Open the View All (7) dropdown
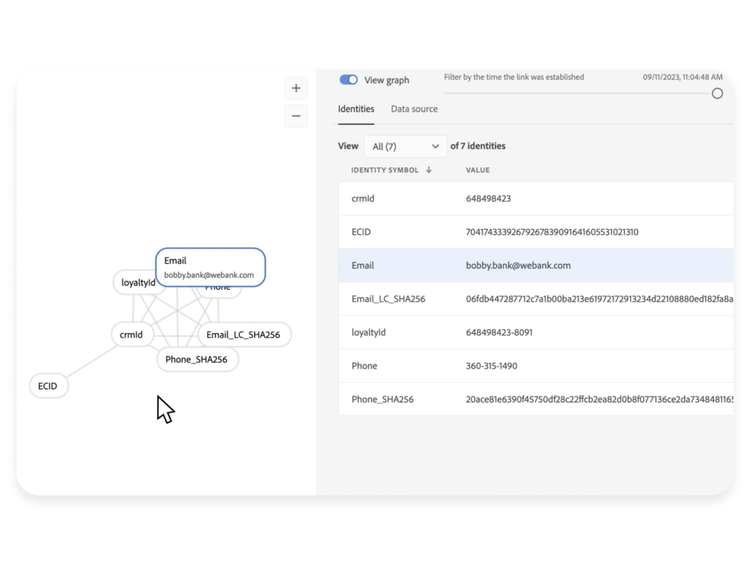 pos(405,146)
